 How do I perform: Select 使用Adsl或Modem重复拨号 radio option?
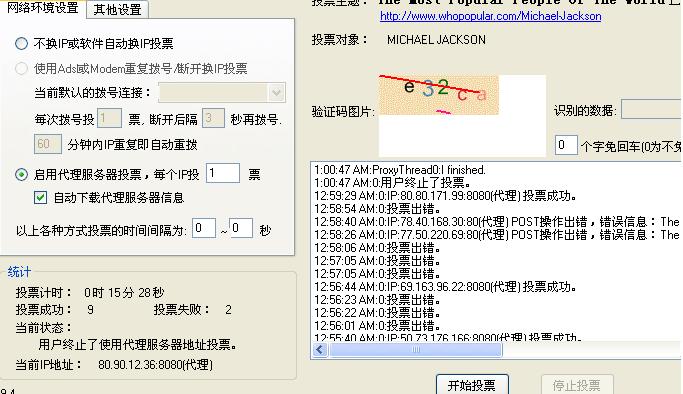pos(21,68)
